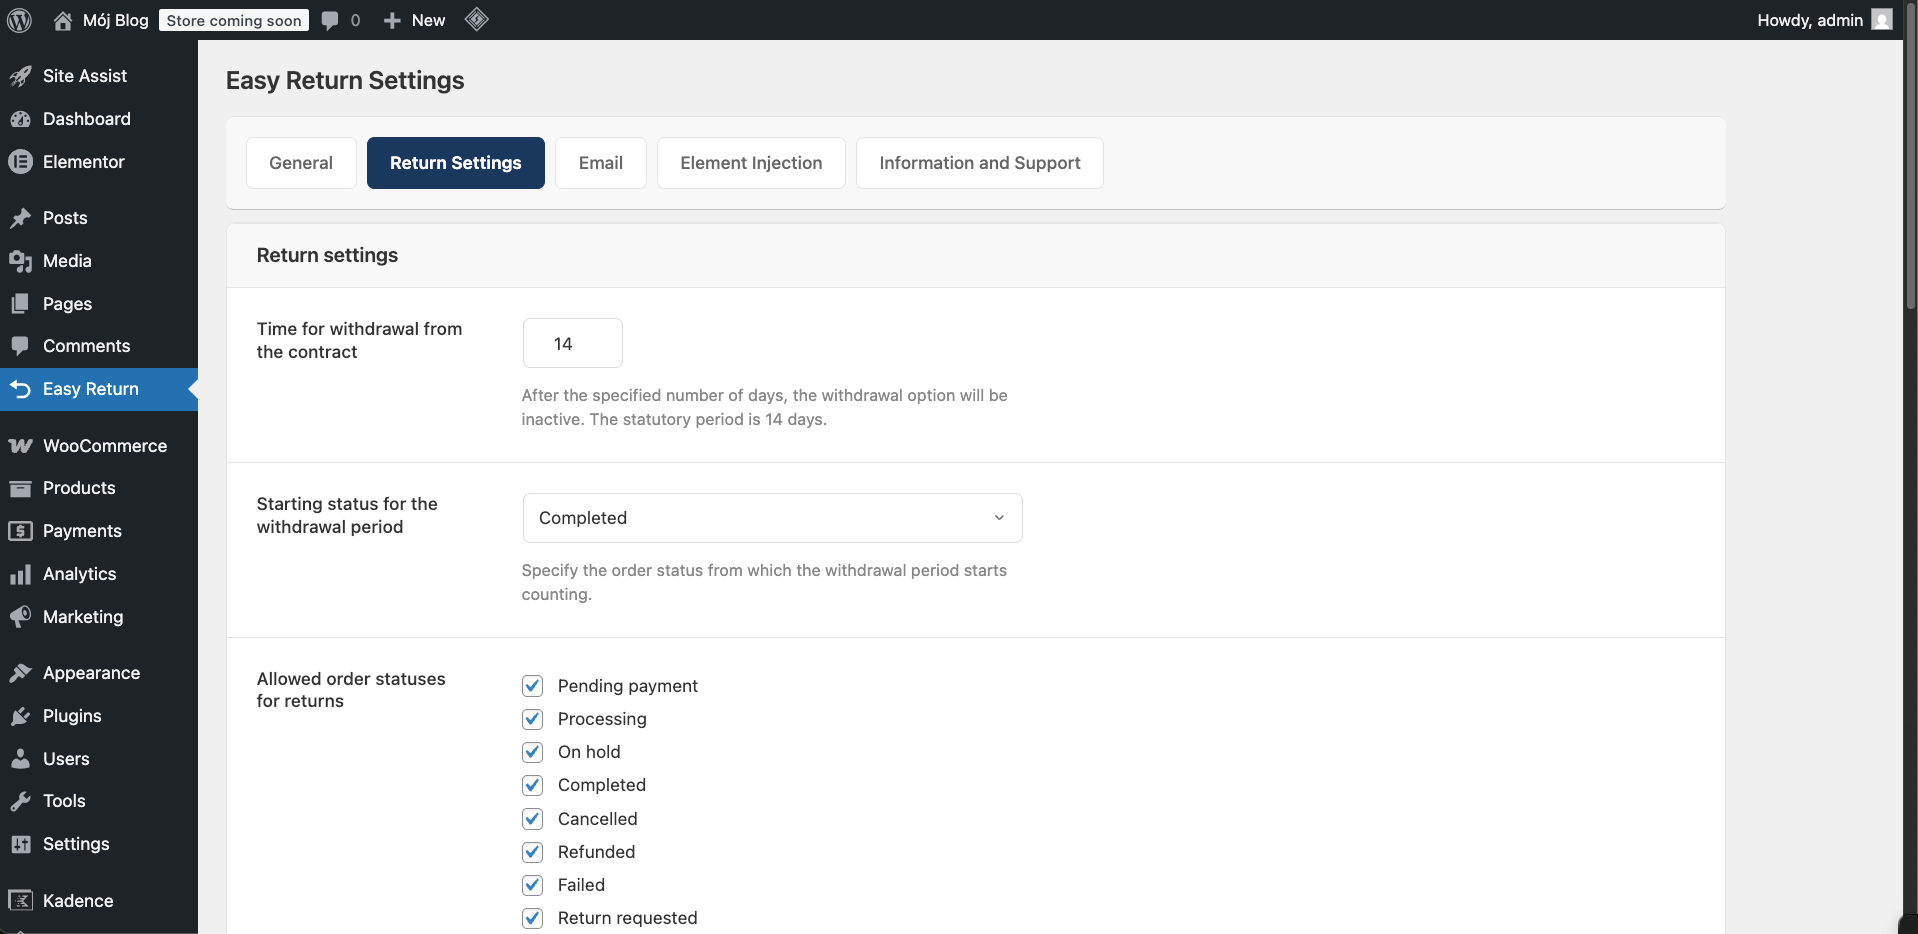Click the Marketing megaphone icon
The width and height of the screenshot is (1918, 934).
click(20, 617)
